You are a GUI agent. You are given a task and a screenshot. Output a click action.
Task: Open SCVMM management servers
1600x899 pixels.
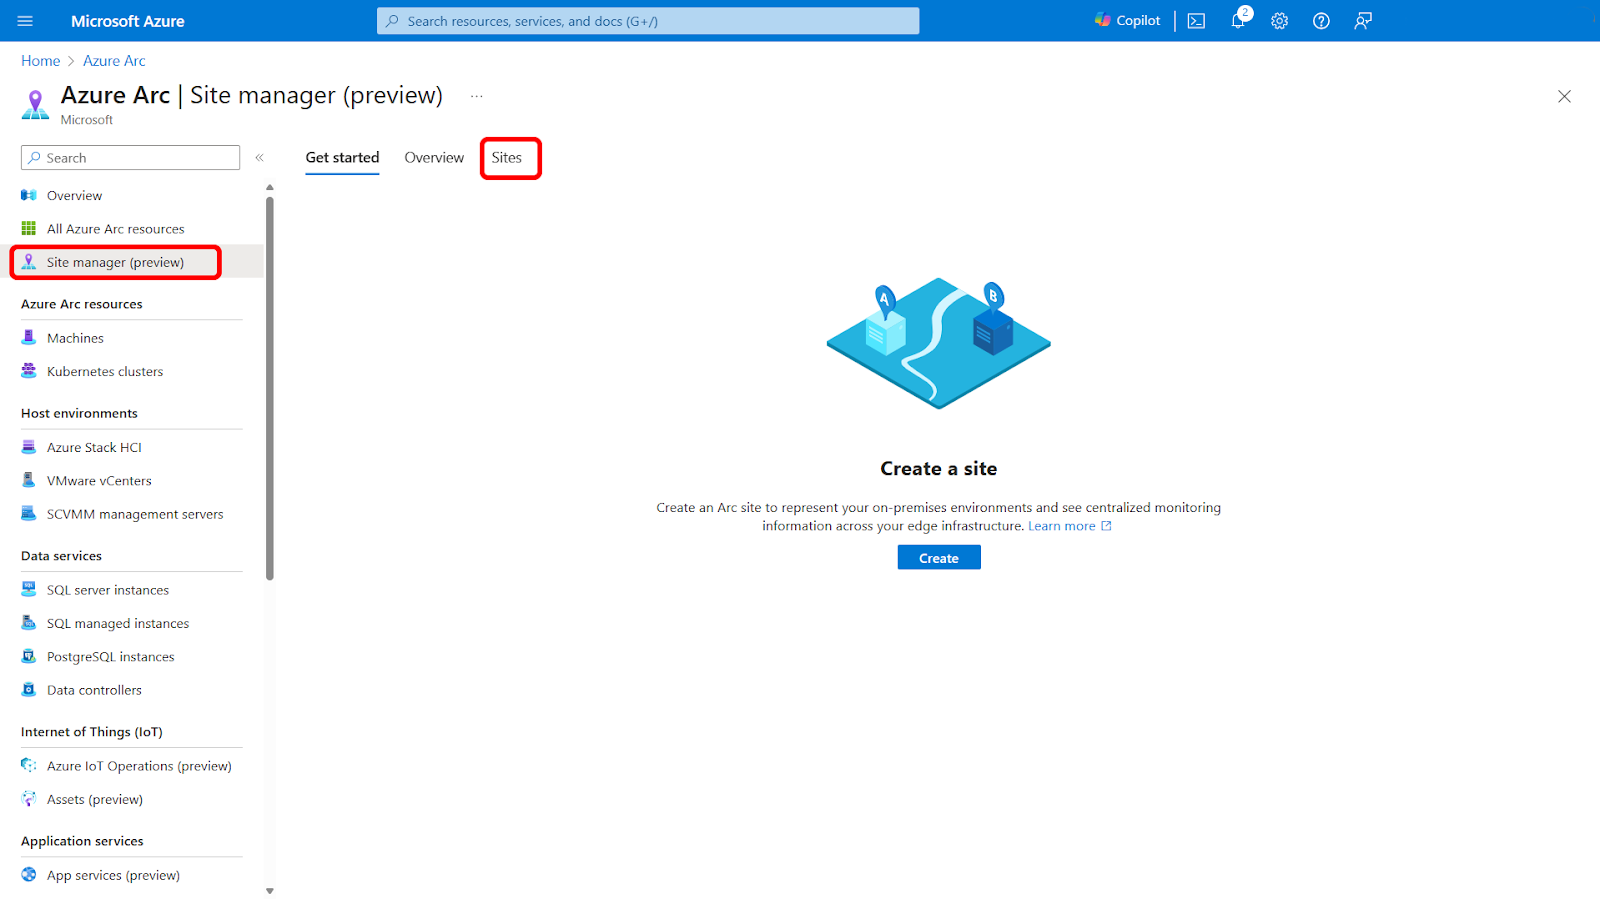135,515
